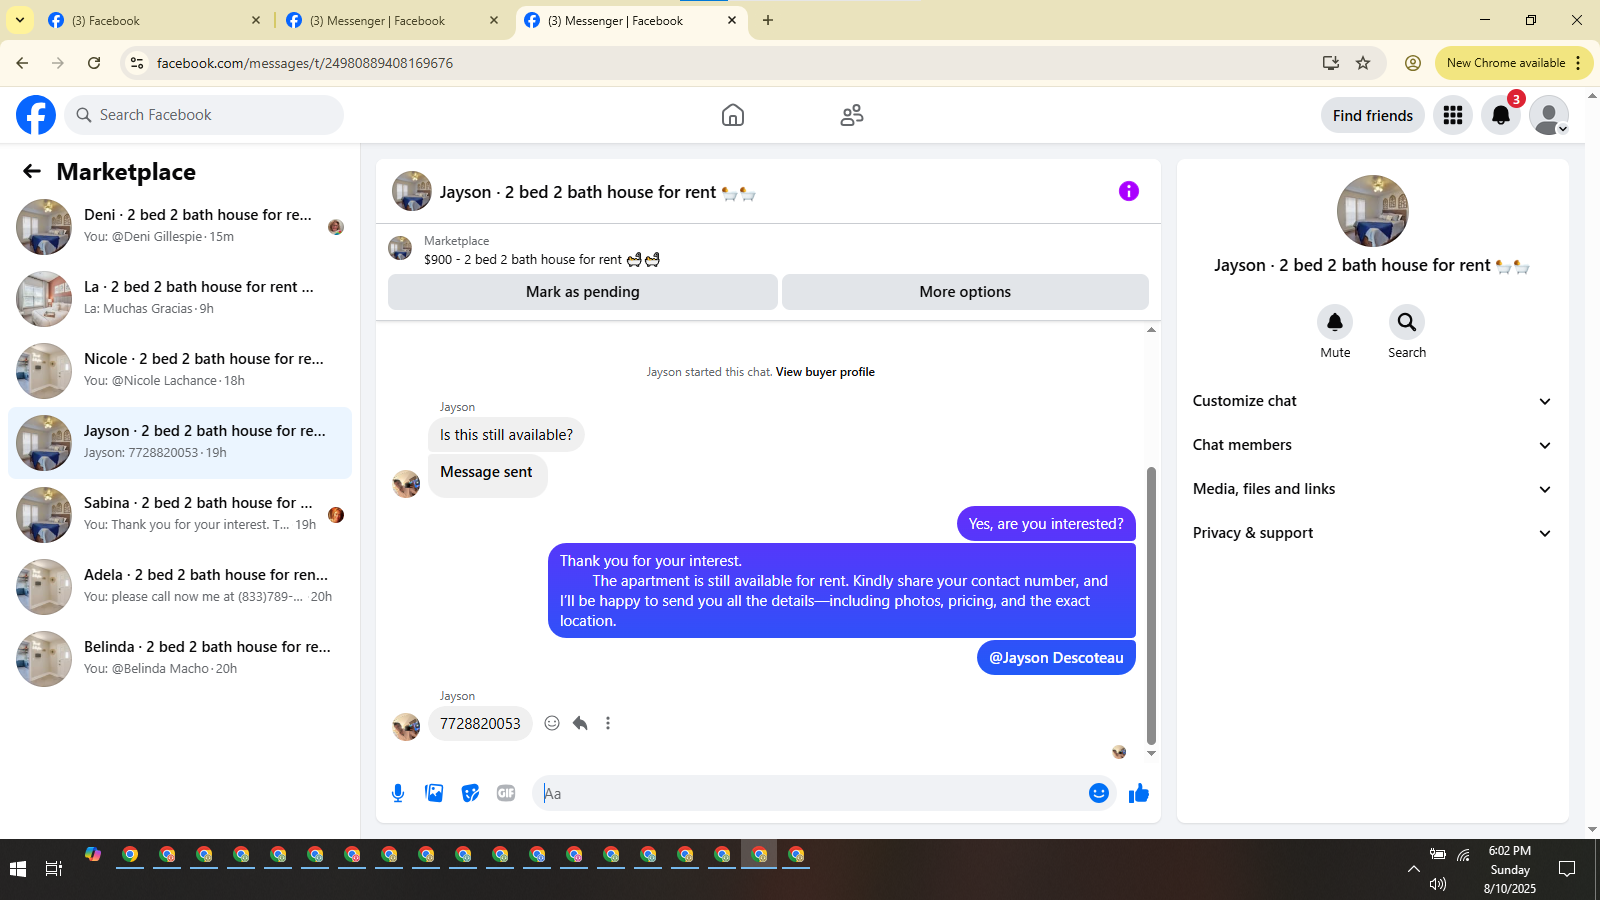This screenshot has width=1600, height=900.
Task: Click More options button
Action: pos(965,292)
